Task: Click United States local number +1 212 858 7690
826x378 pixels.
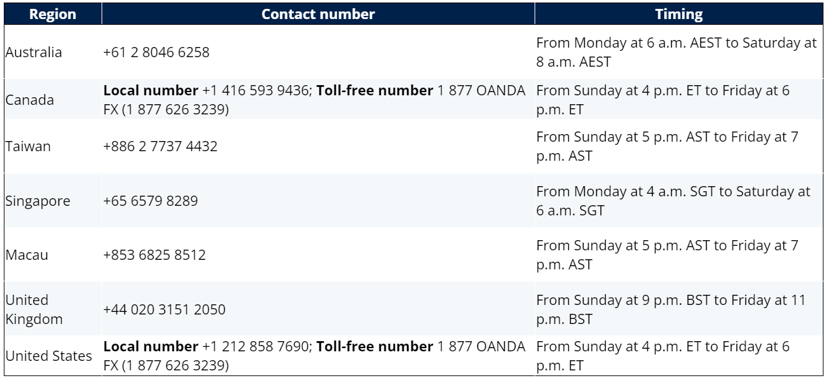Action: pos(255,346)
